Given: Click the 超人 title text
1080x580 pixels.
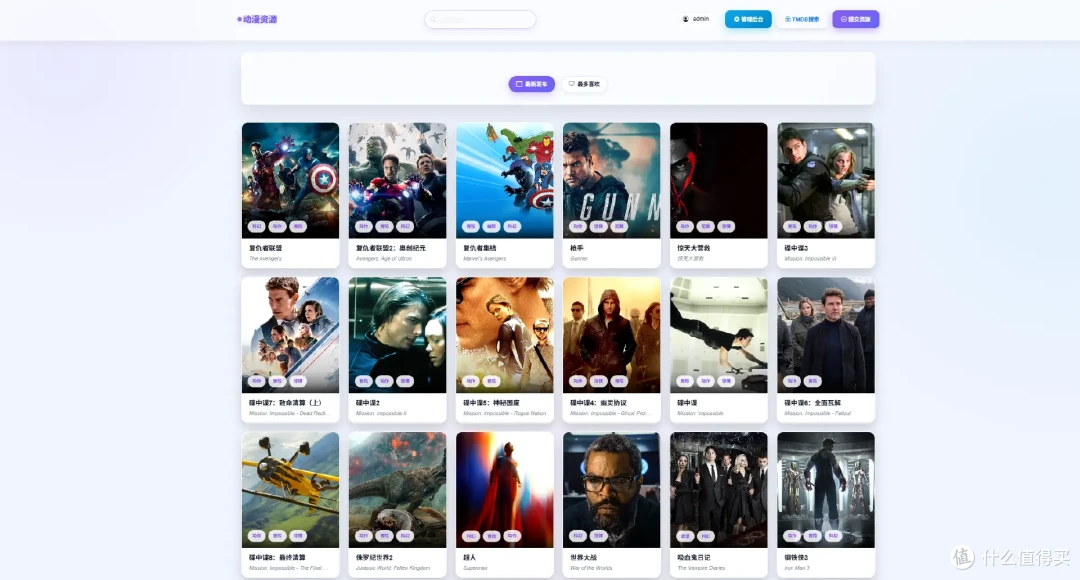Looking at the screenshot, I should pyautogui.click(x=470, y=557).
